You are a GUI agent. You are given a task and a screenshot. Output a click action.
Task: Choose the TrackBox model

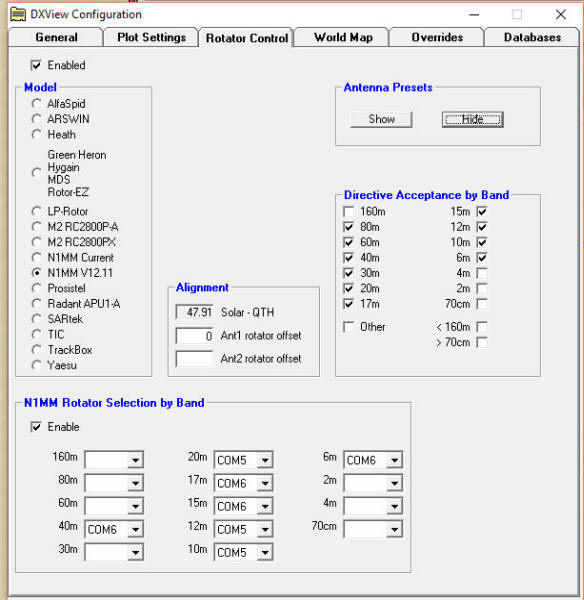[36, 350]
